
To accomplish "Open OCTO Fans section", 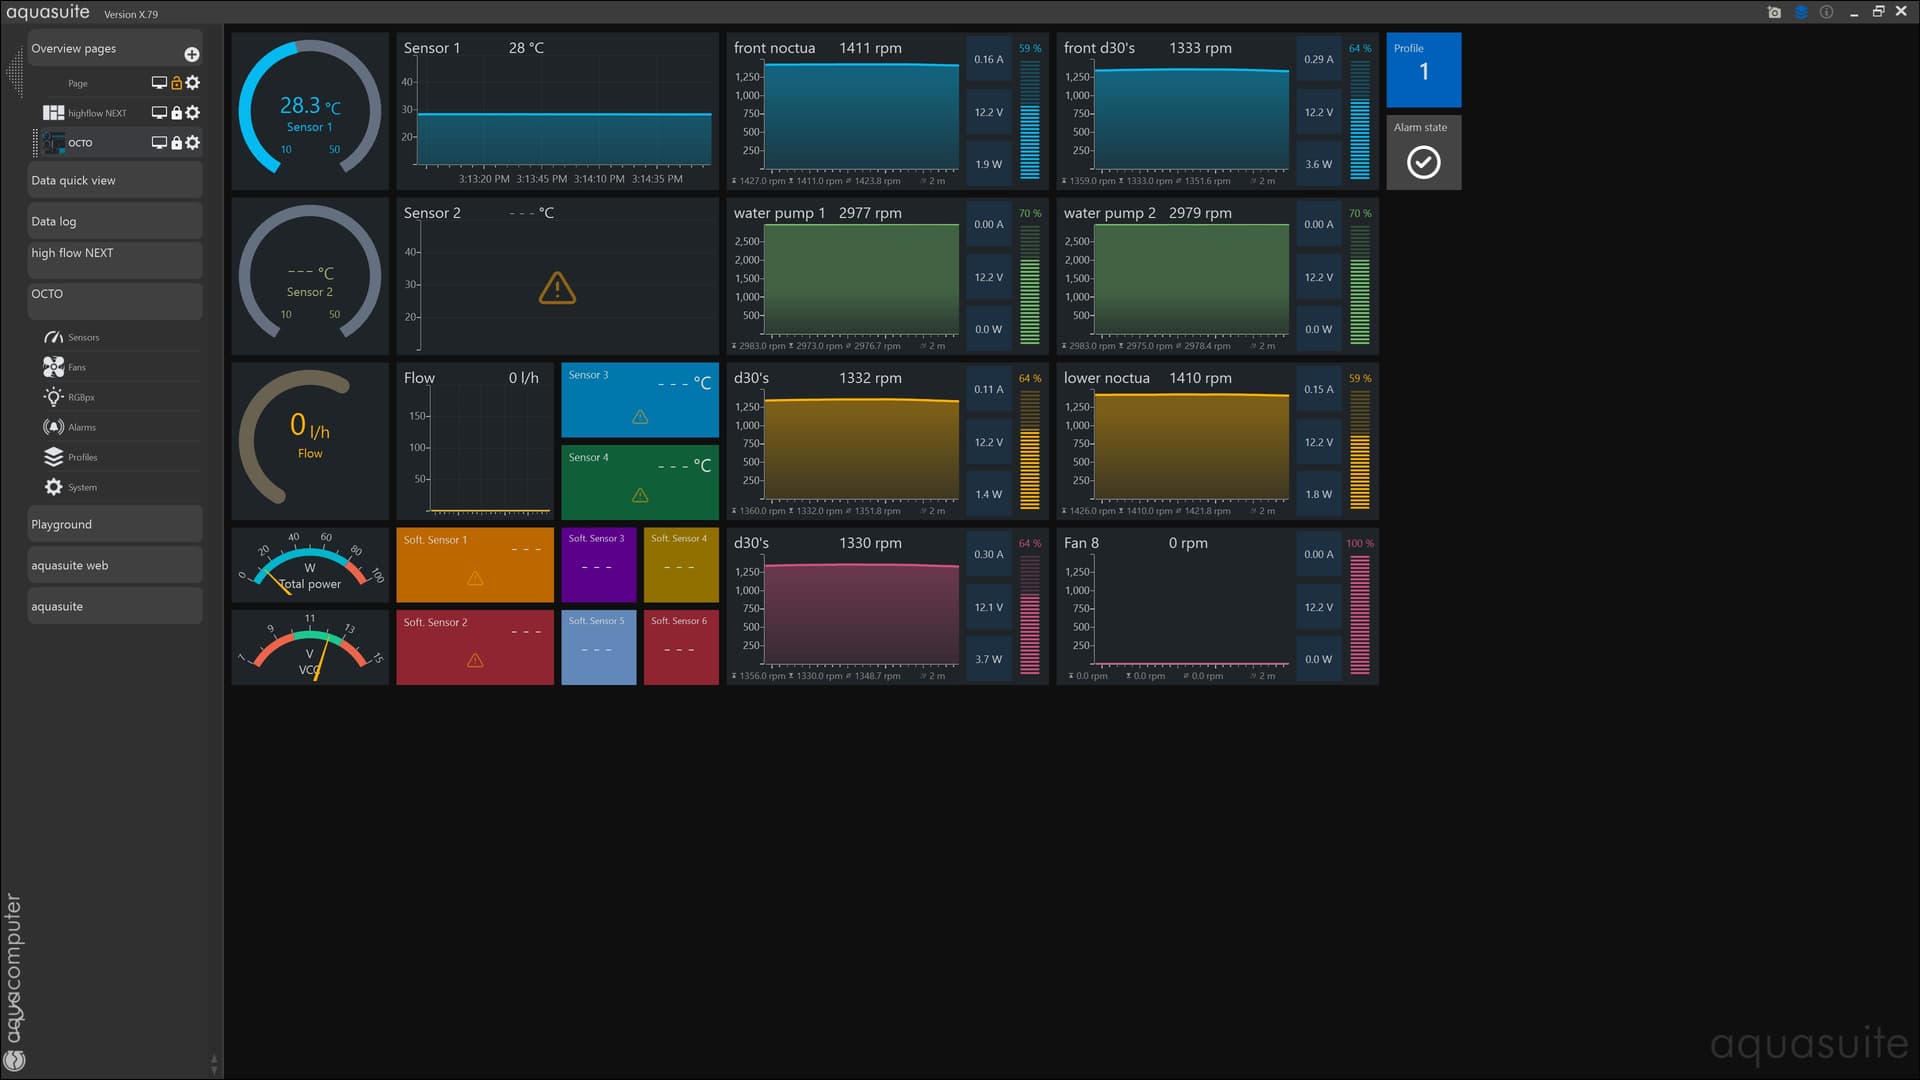I will 77,367.
